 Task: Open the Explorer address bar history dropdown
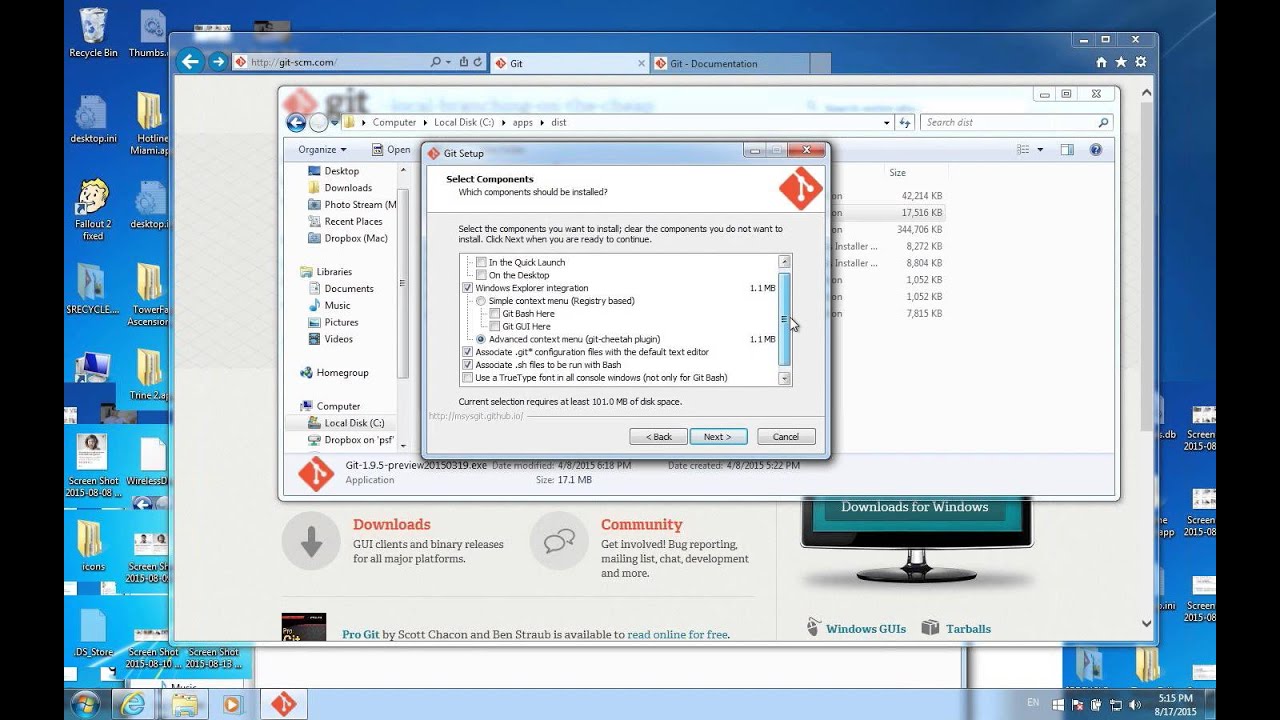click(886, 123)
